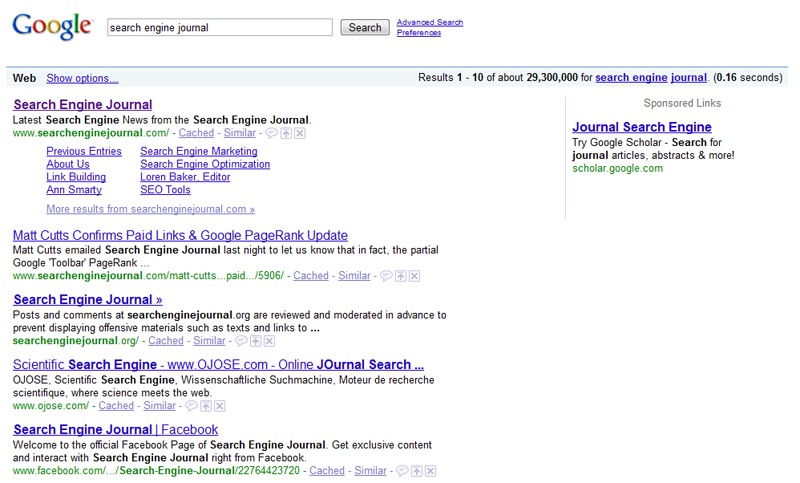This screenshot has height=483, width=800.
Task: Click comment icon on Matt Cutts result
Action: tap(386, 276)
